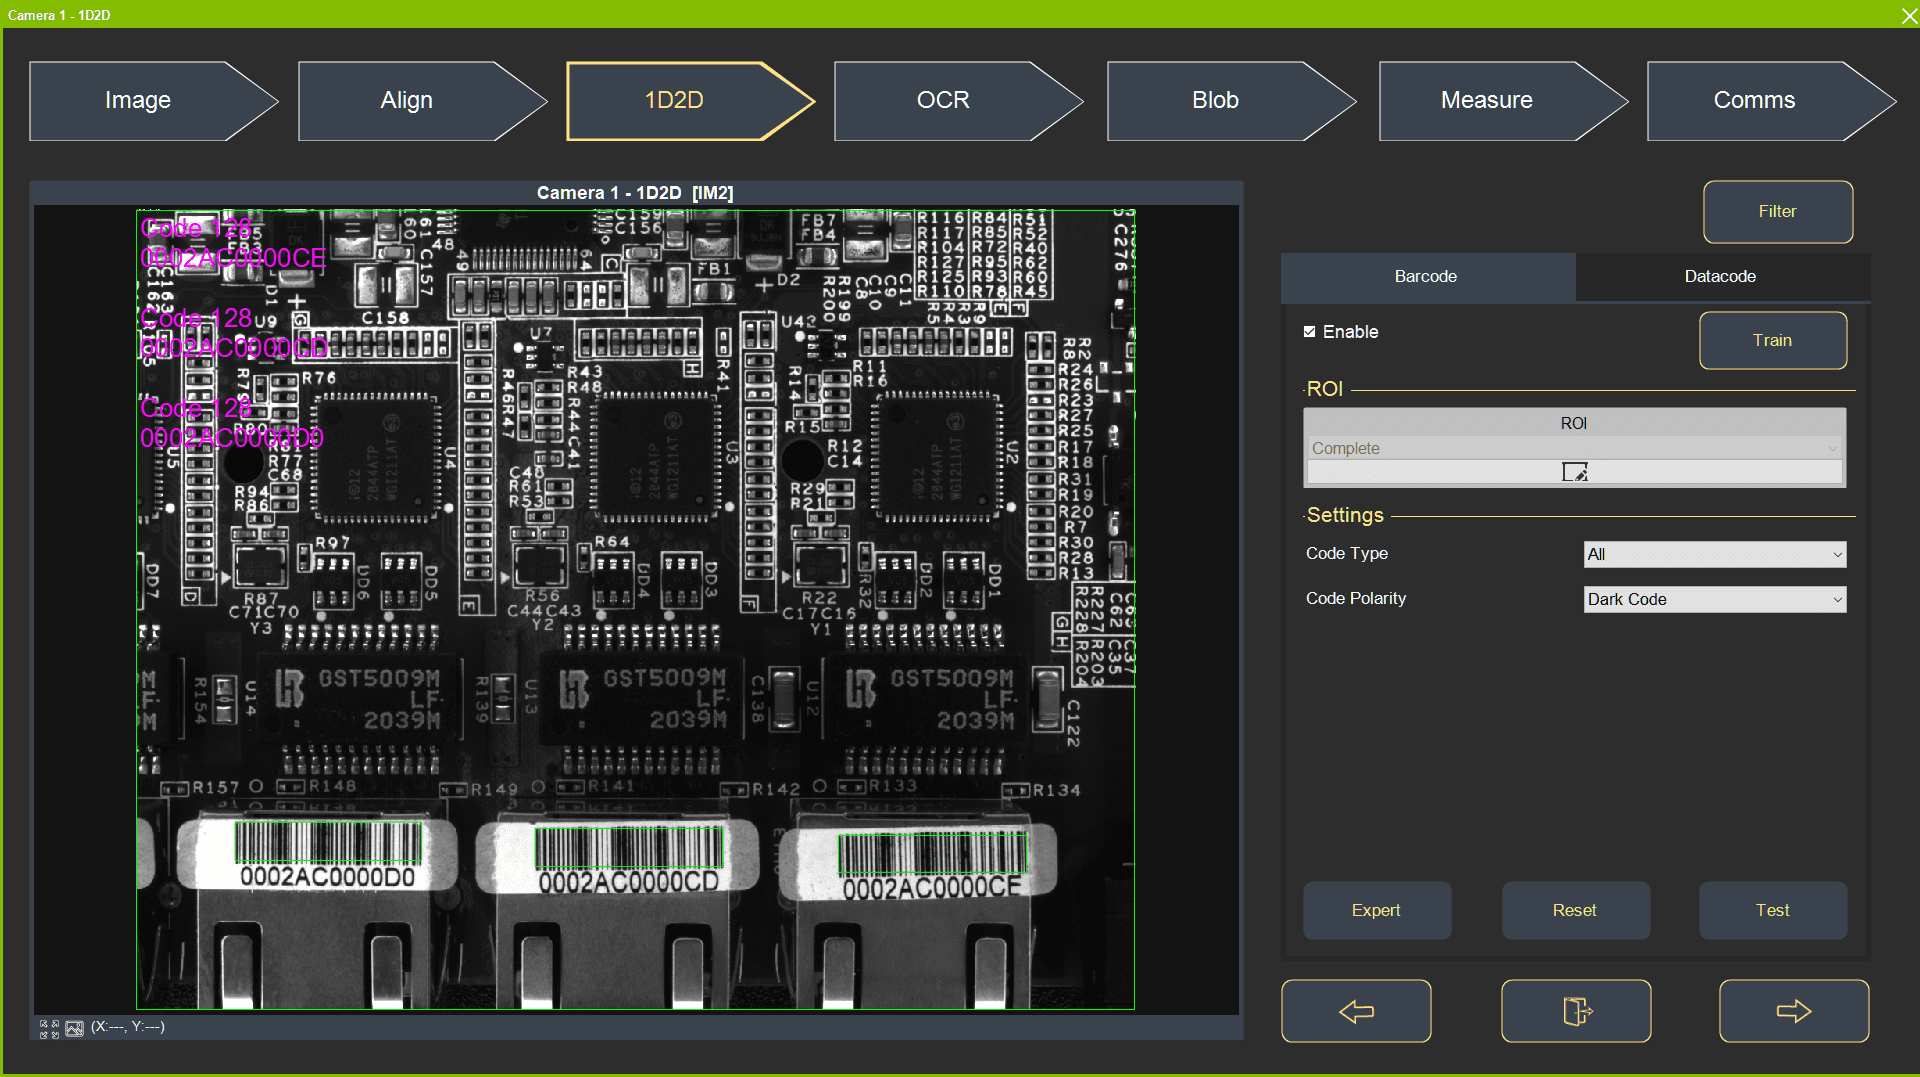The height and width of the screenshot is (1077, 1920).
Task: Toggle the Enable checkbox
Action: tap(1309, 332)
